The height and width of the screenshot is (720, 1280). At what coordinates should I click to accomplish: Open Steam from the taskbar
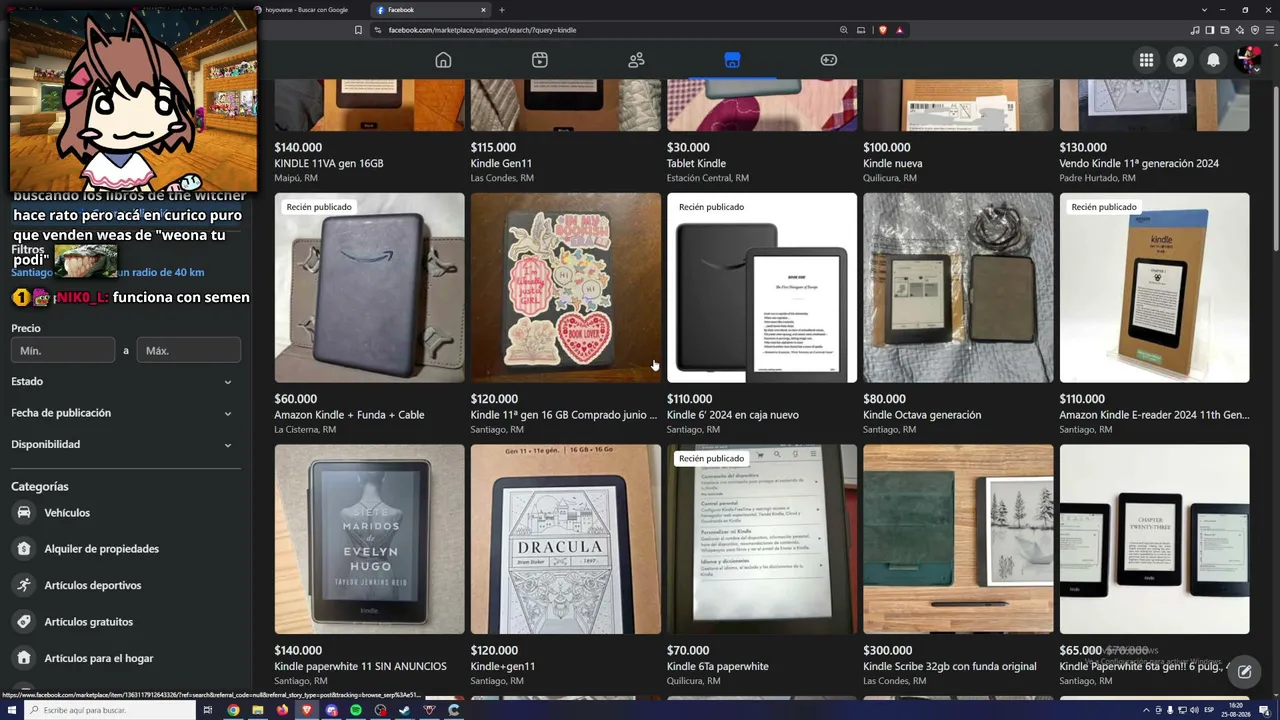405,710
